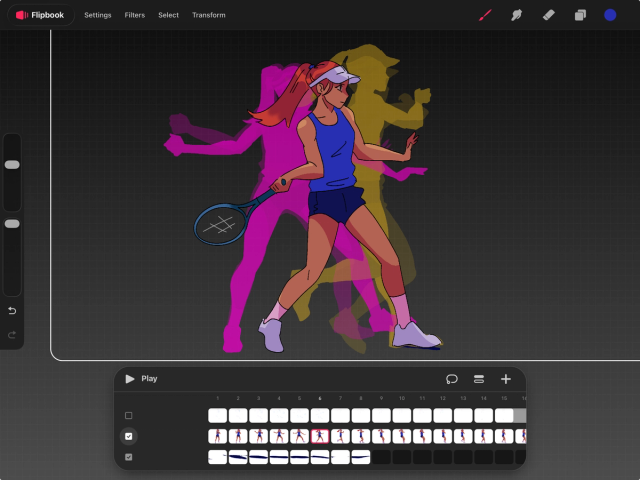Click the undo arrow in sidebar
Viewport: 640px width, 480px height.
[x=12, y=311]
